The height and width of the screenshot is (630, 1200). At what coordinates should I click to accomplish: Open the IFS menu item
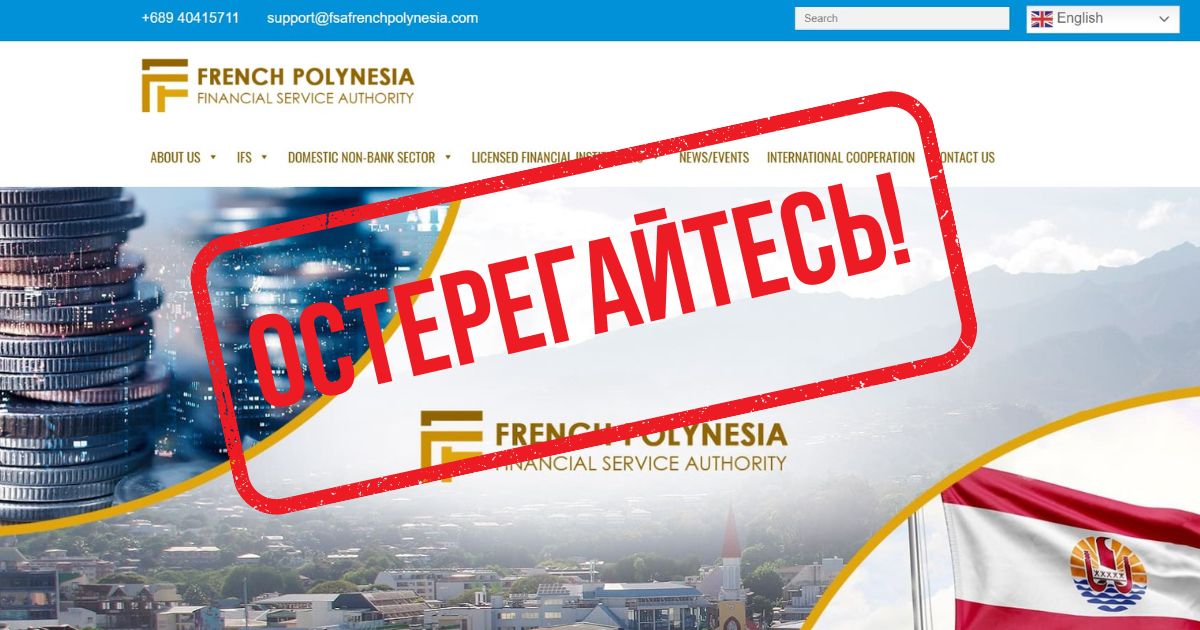tap(244, 157)
